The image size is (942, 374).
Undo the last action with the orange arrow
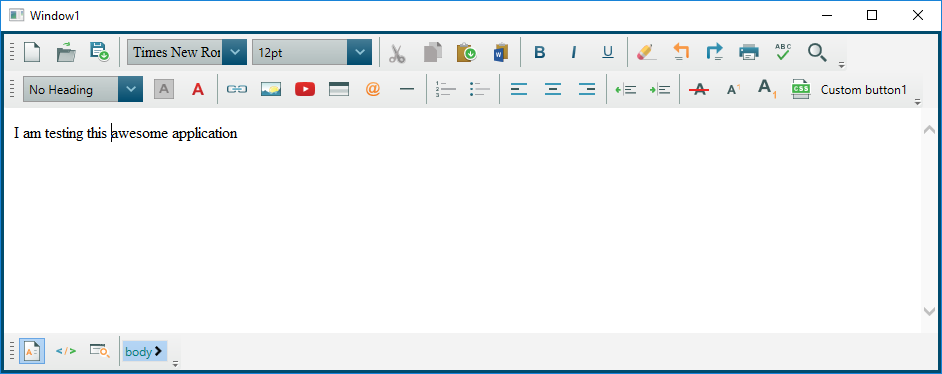click(680, 53)
